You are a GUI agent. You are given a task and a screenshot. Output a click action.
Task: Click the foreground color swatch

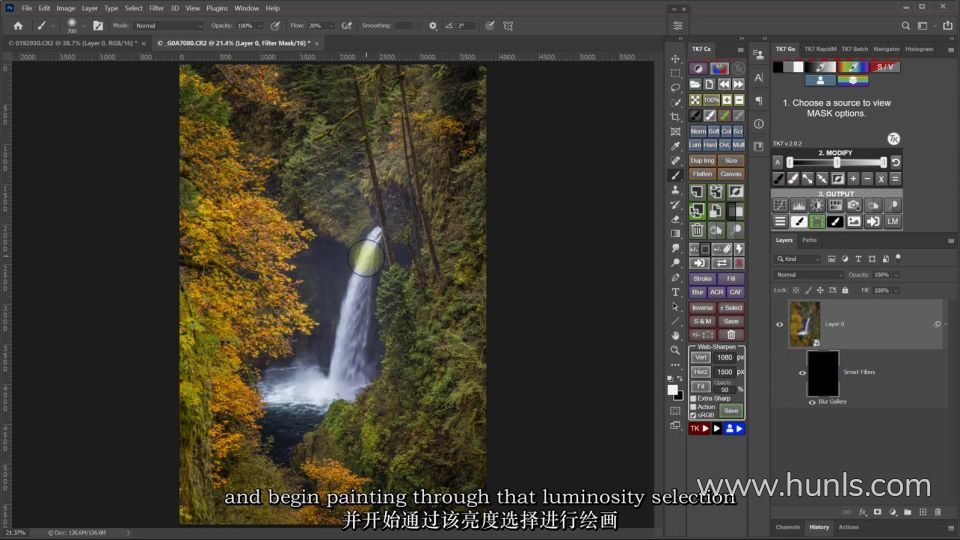point(672,390)
